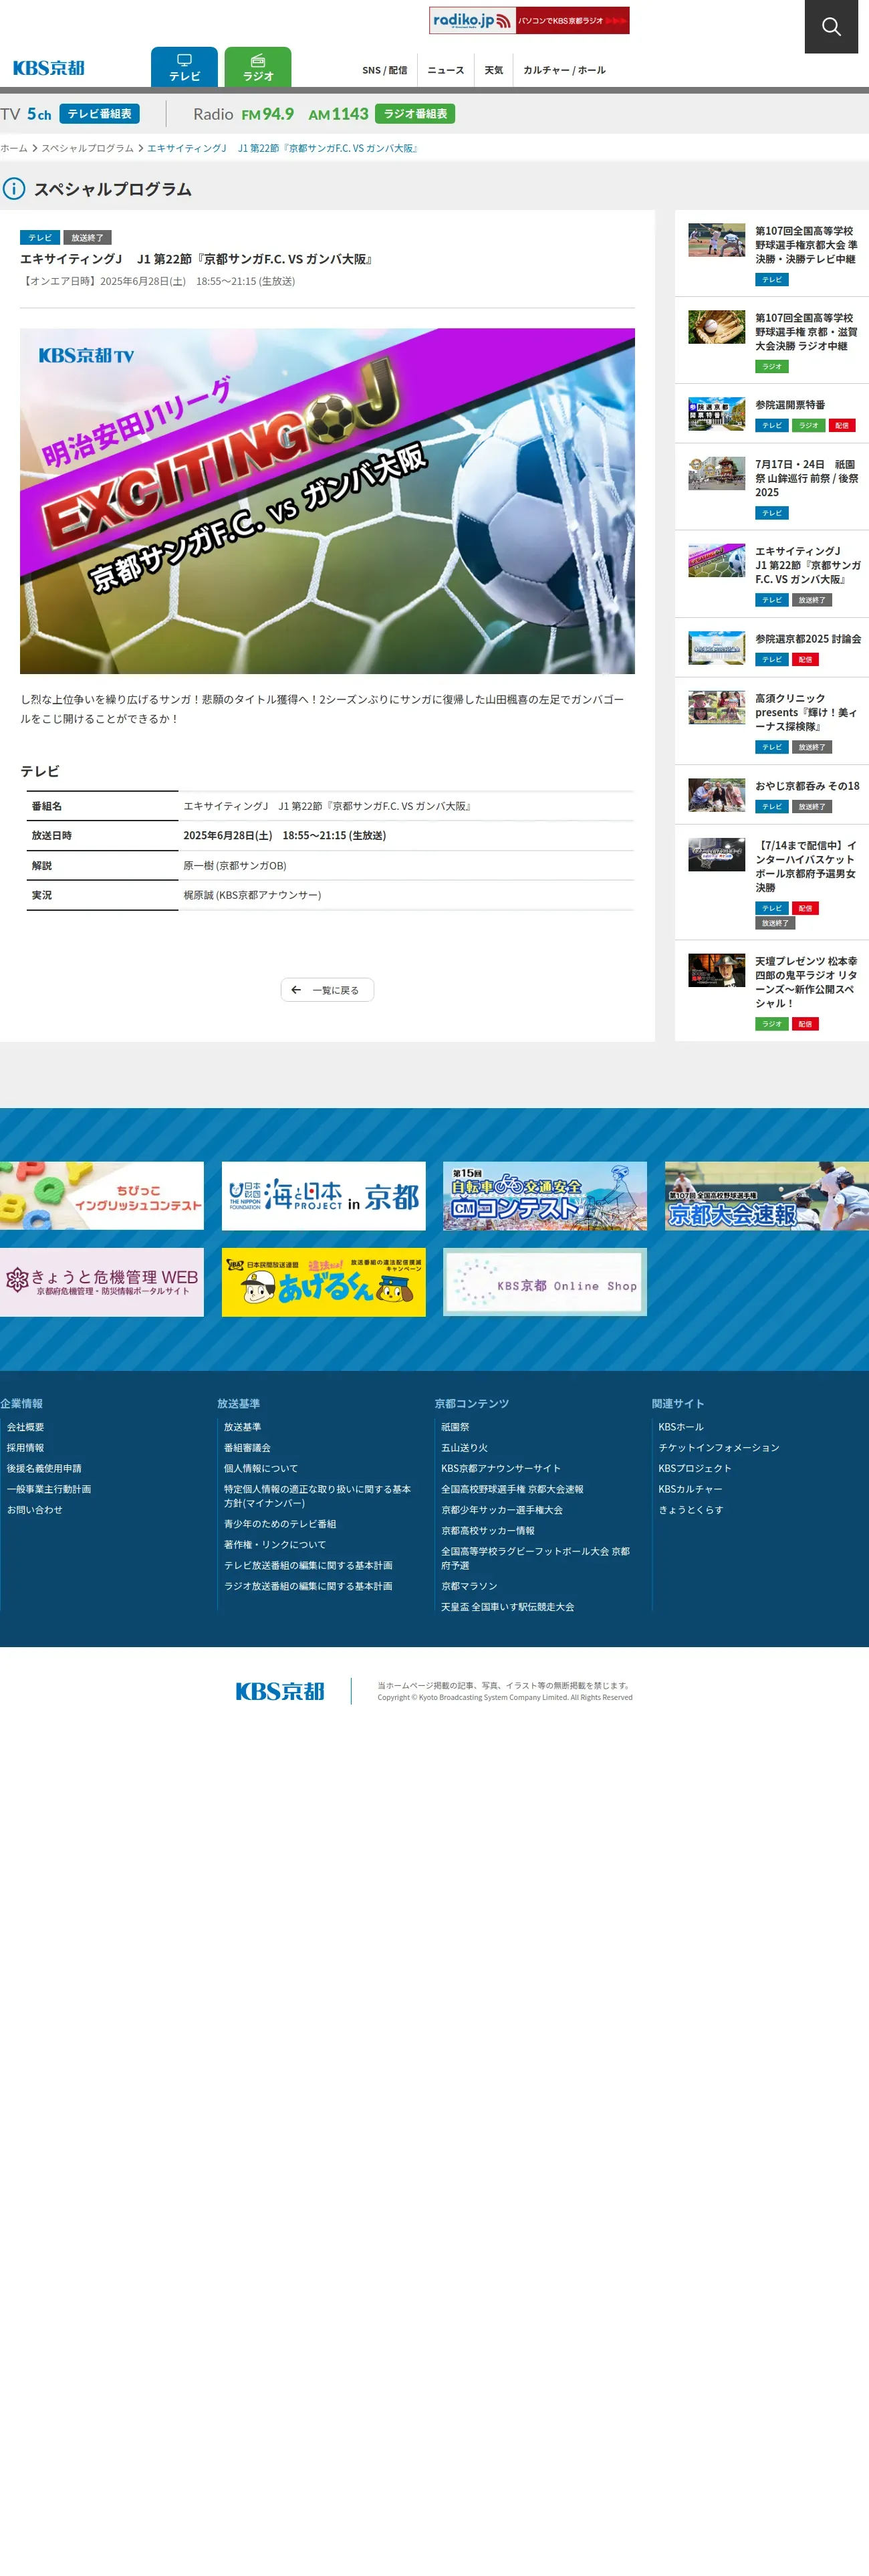Click the EXCITING J main program image

pos(327,501)
